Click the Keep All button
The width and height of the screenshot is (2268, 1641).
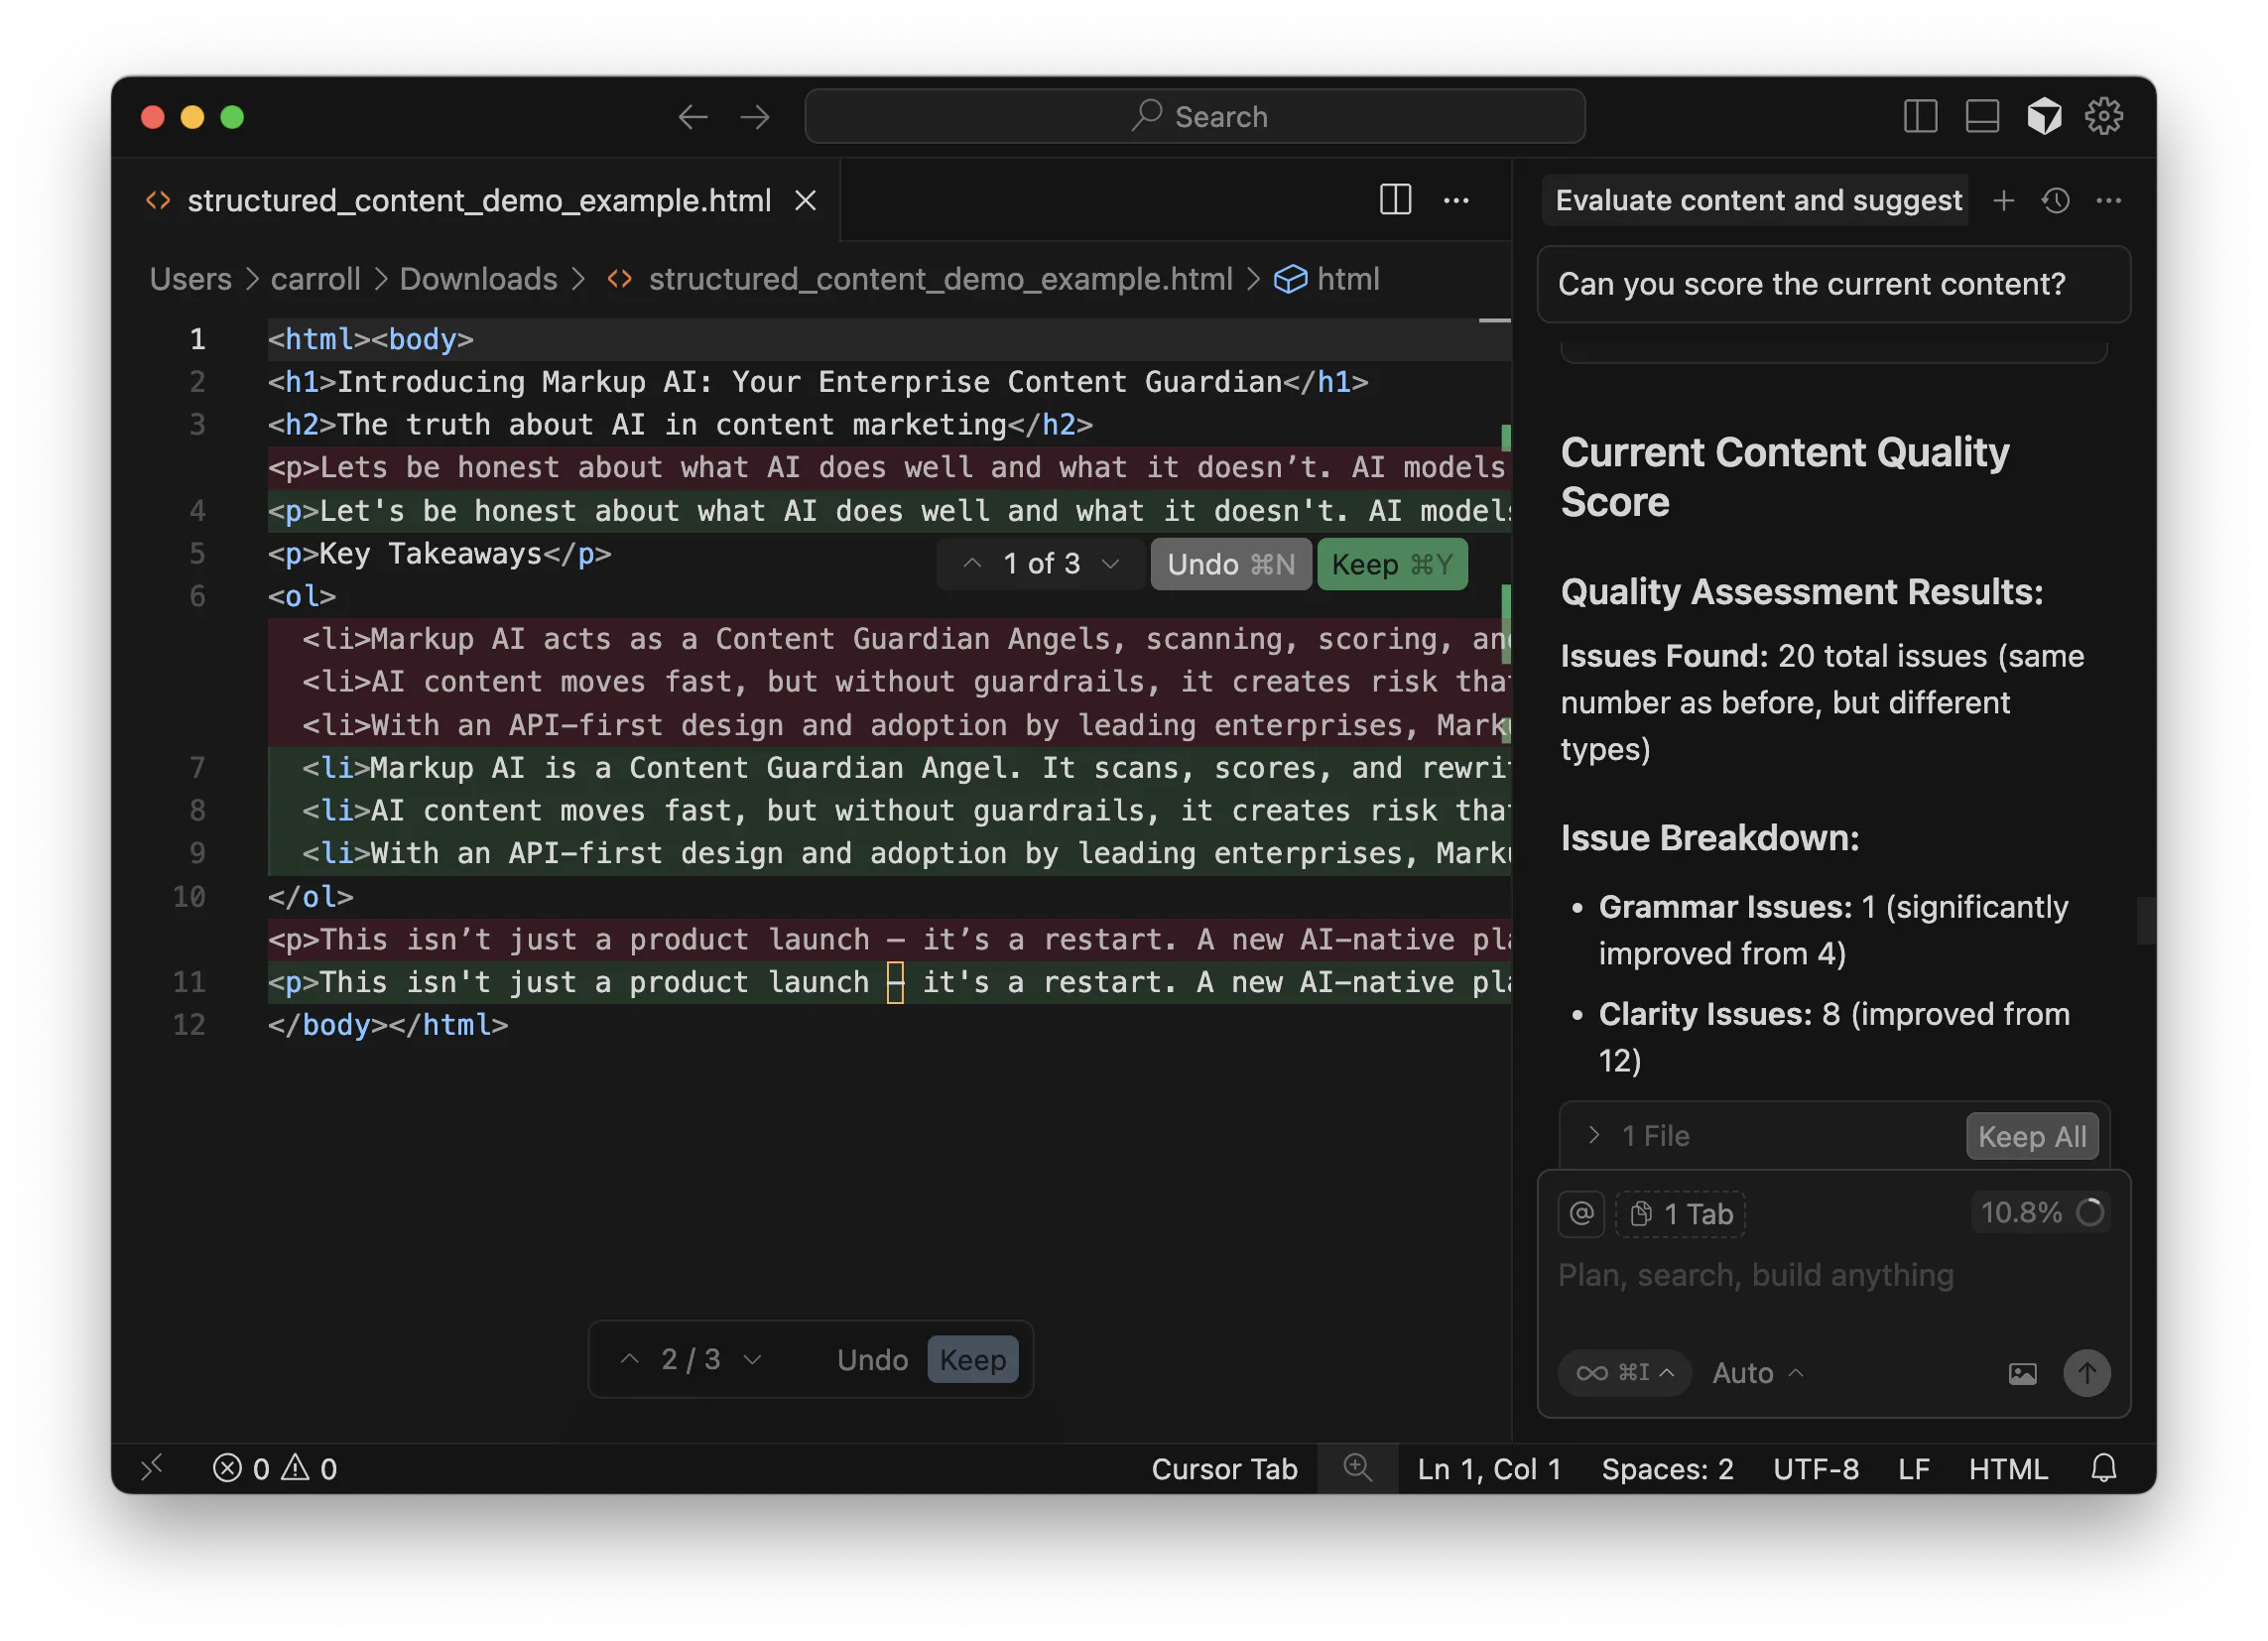(2031, 1137)
